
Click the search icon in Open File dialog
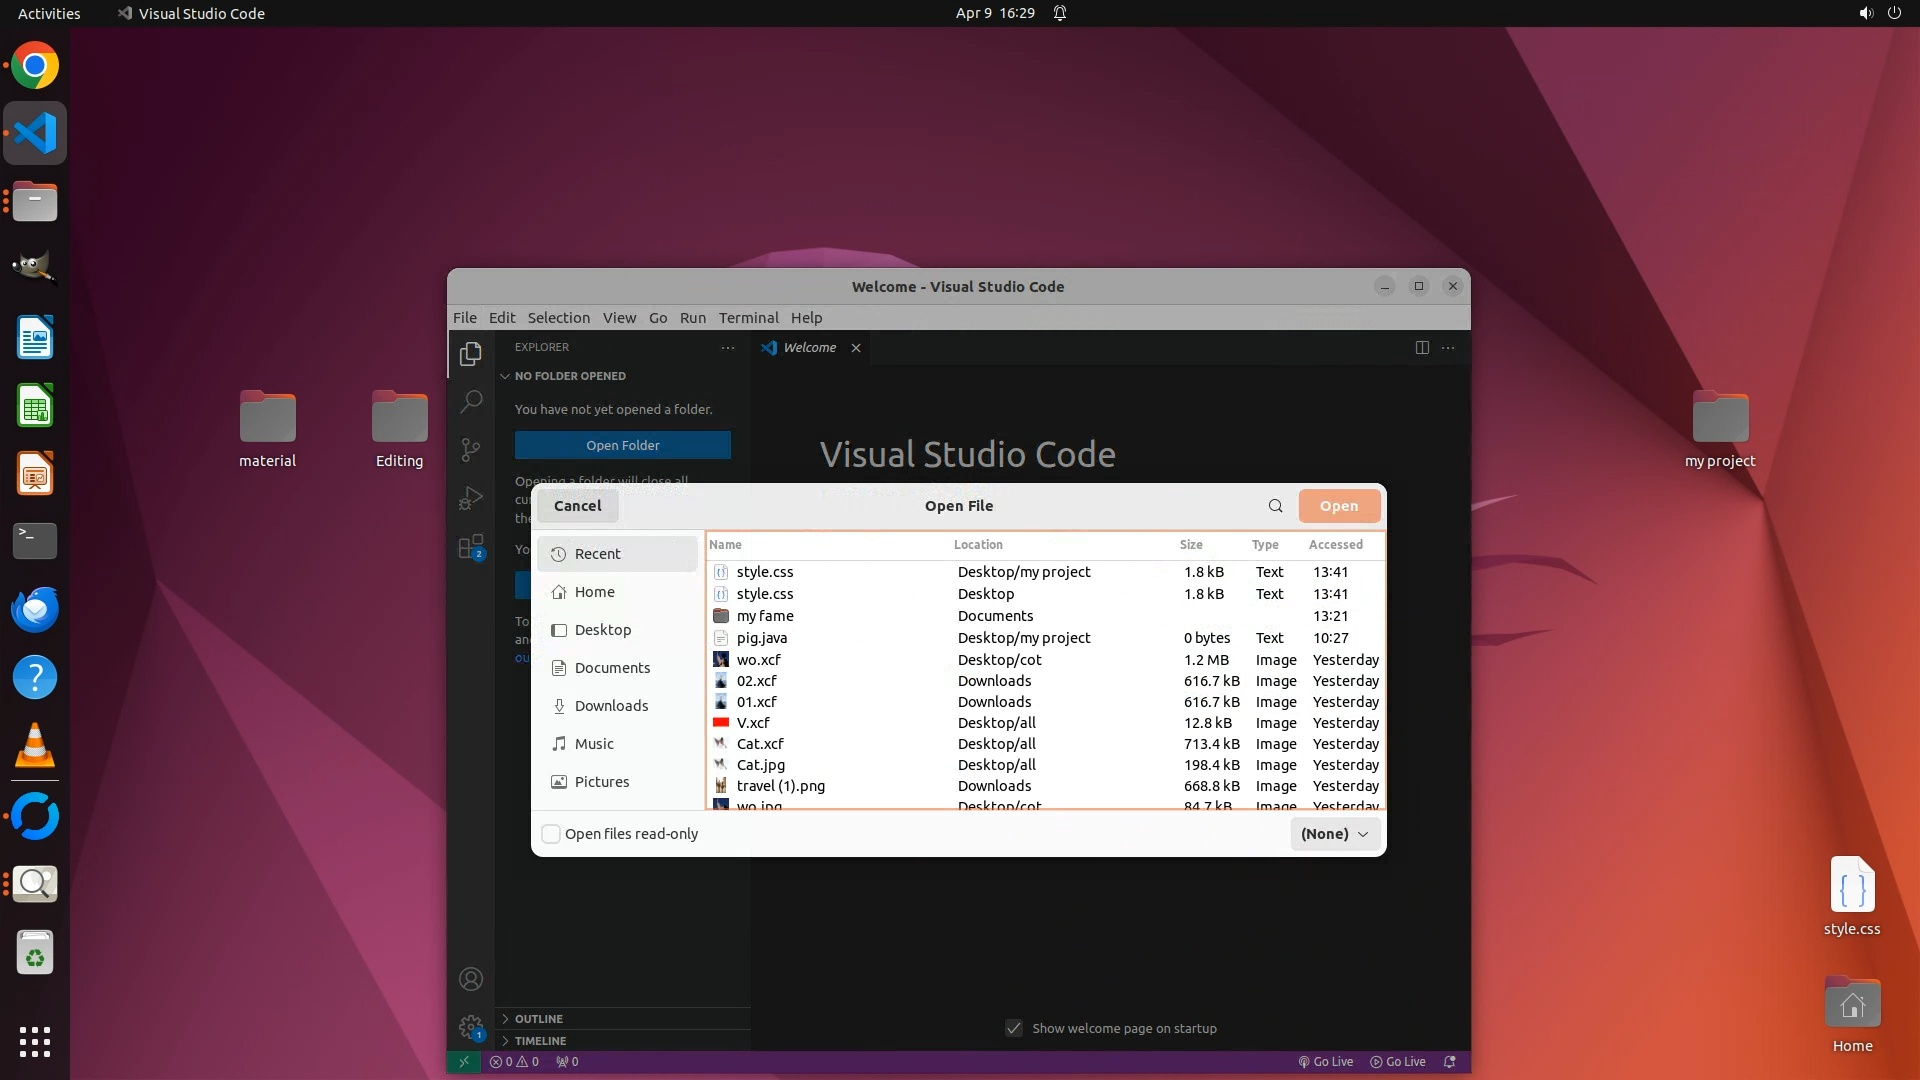pyautogui.click(x=1275, y=506)
